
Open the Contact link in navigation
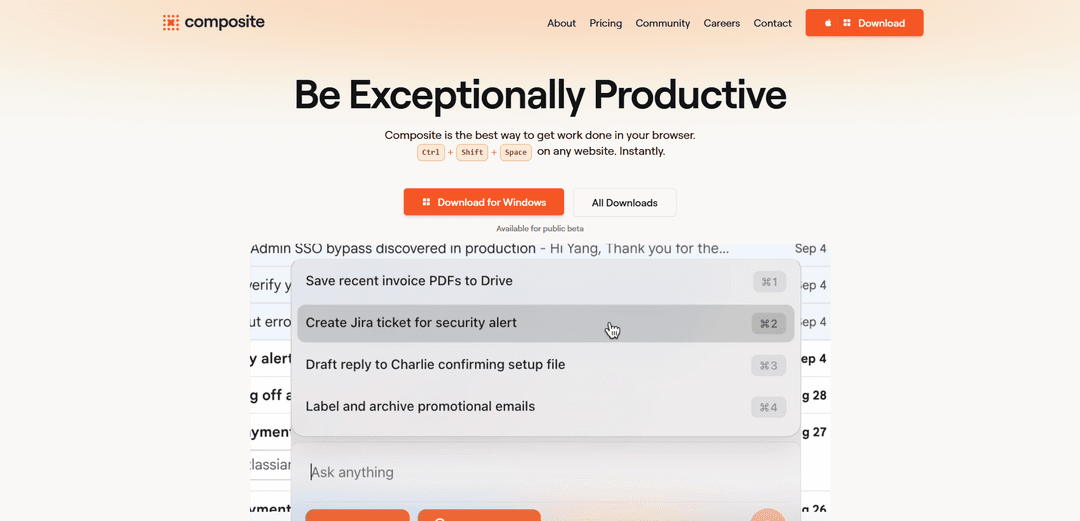(x=772, y=23)
